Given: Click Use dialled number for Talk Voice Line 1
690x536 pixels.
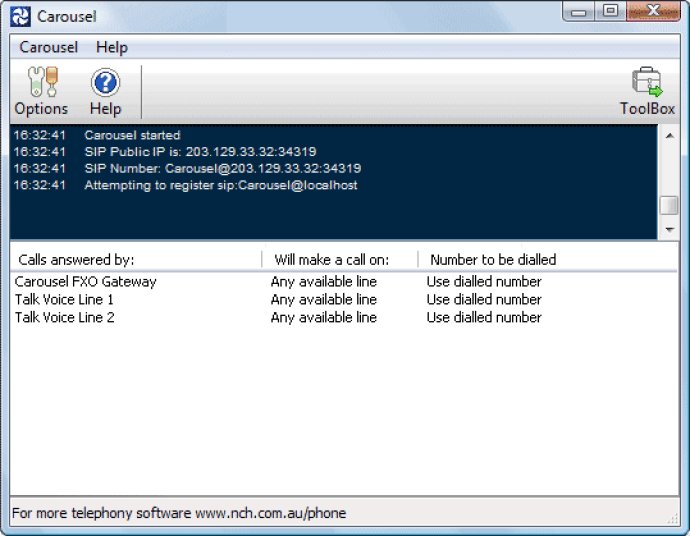Looking at the screenshot, I should (x=484, y=300).
